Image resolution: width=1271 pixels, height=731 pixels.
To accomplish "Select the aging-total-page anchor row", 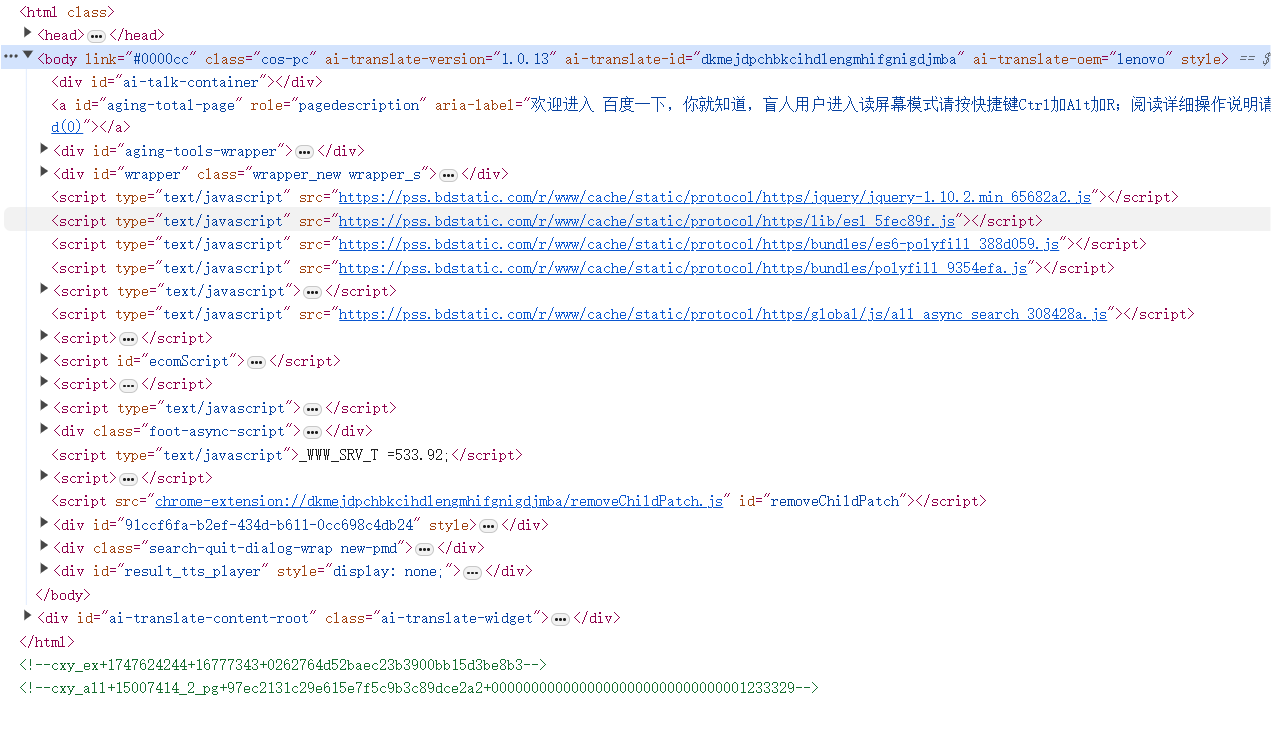I will [x=660, y=116].
